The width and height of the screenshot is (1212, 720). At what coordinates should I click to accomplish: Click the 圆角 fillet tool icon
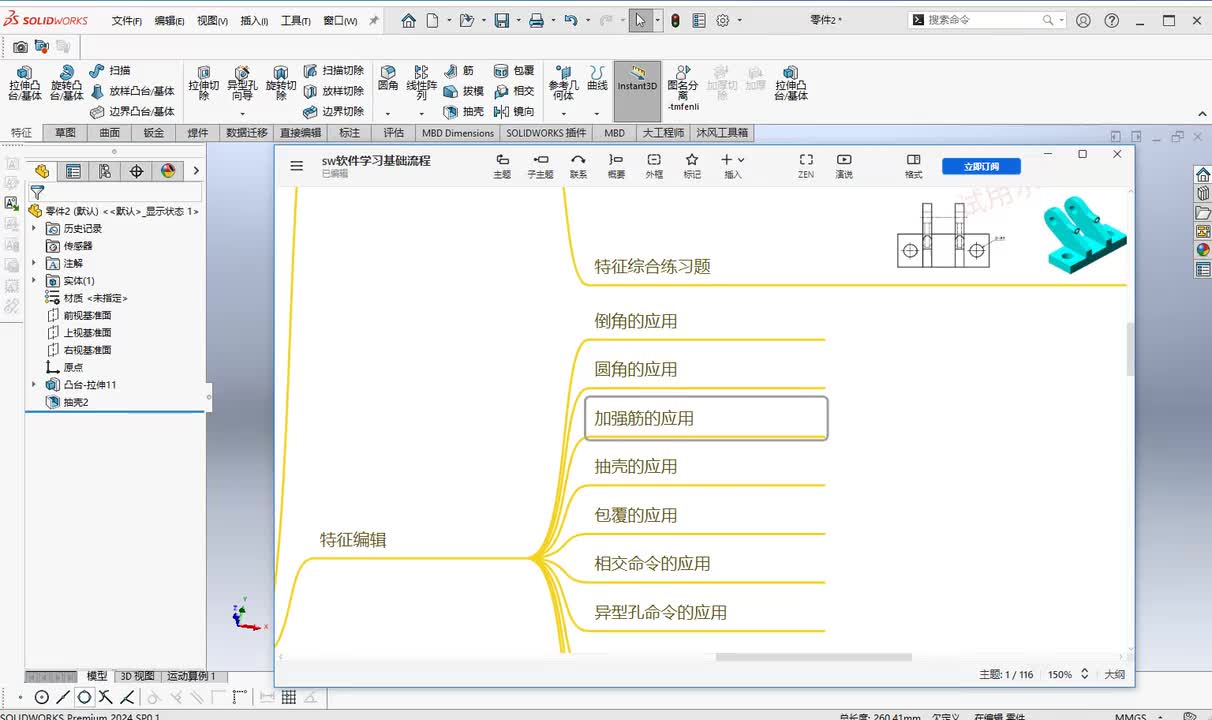(388, 78)
